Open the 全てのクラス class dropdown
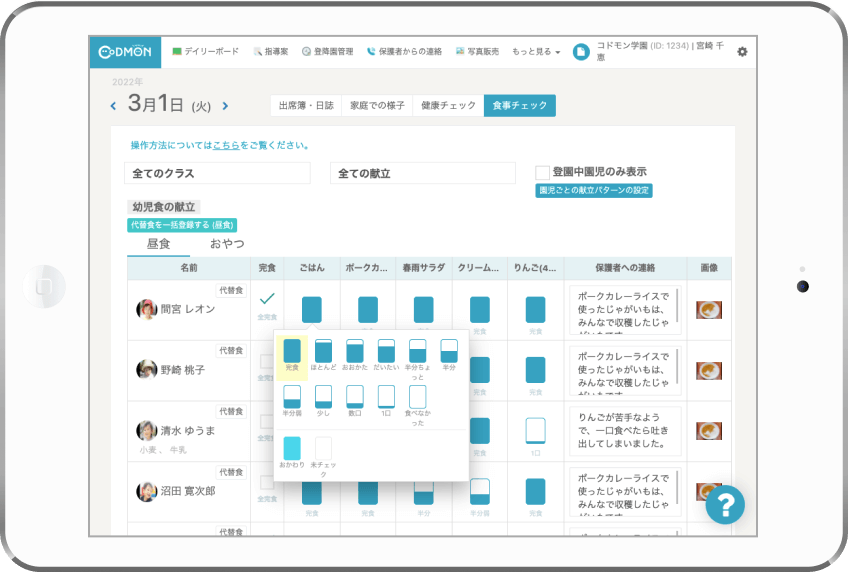 [x=217, y=173]
